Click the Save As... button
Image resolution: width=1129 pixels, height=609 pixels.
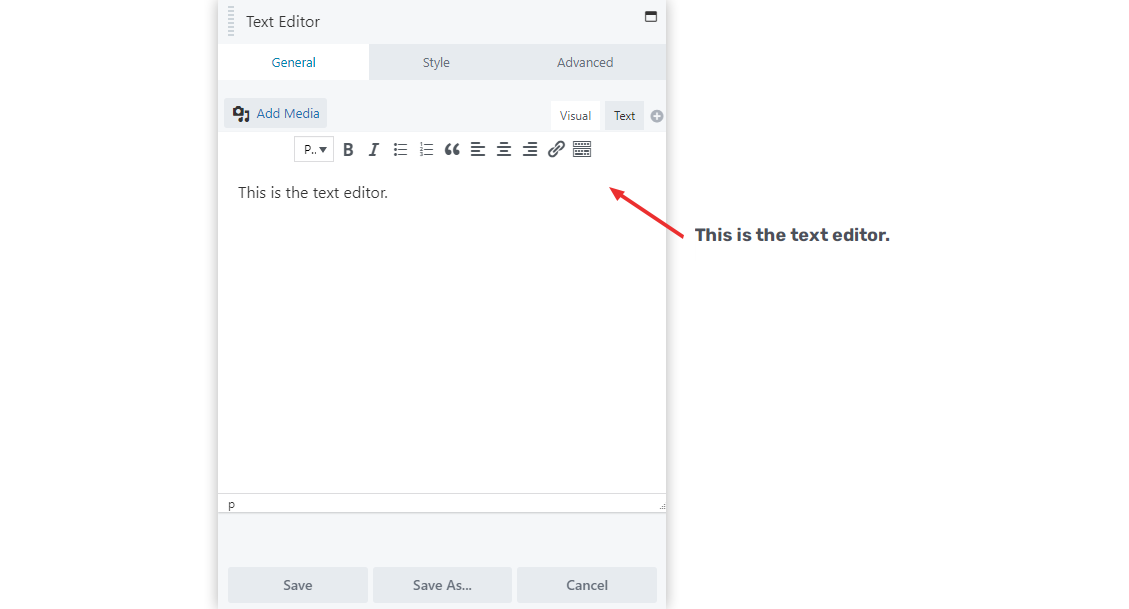tap(442, 585)
